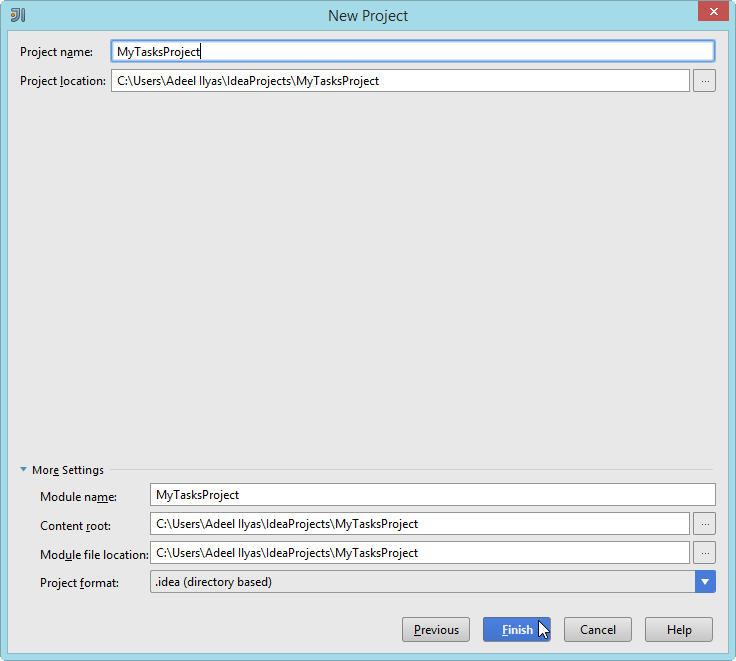Open the content root browse button
The height and width of the screenshot is (661, 736).
point(704,523)
